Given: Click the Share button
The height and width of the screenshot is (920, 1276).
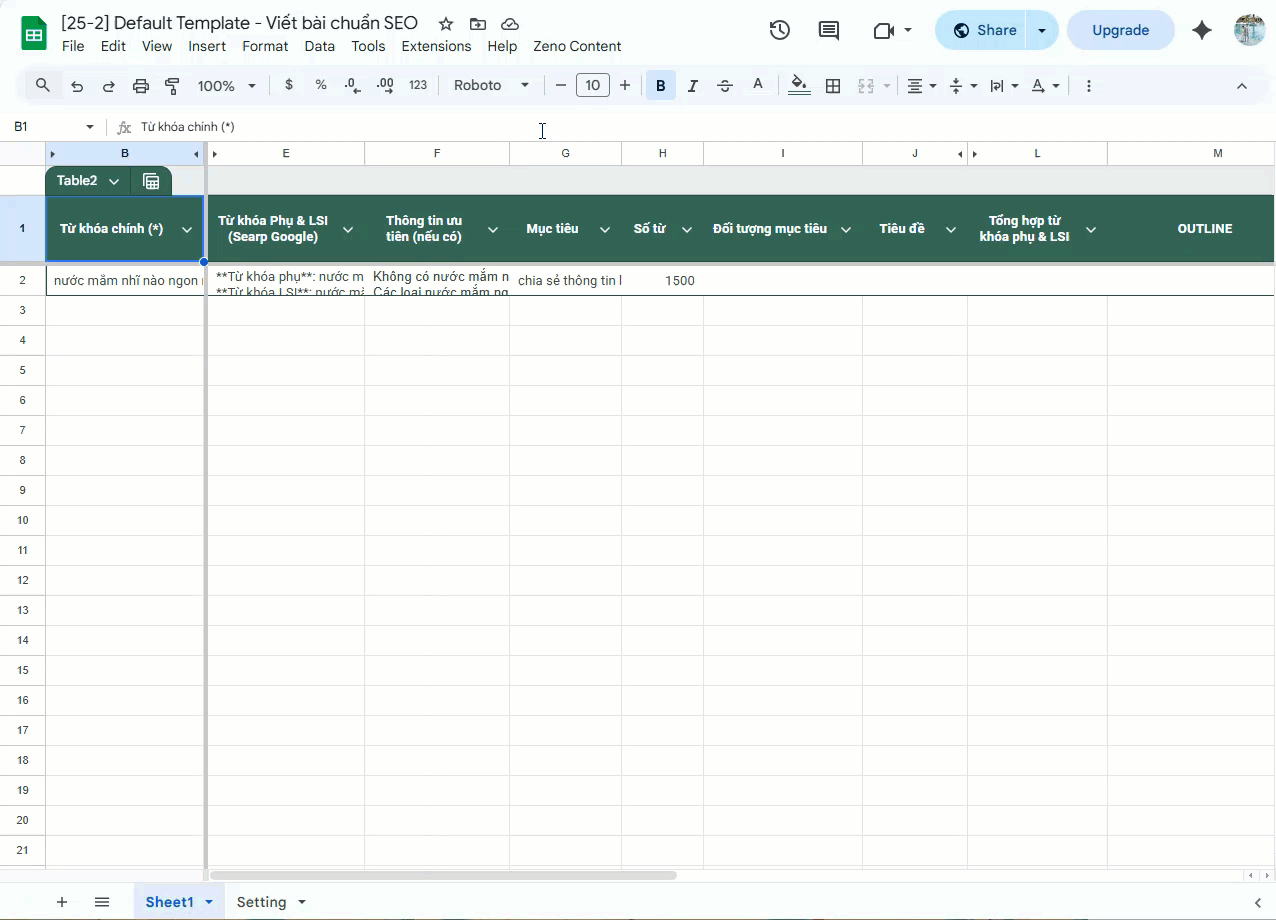Looking at the screenshot, I should tap(984, 30).
